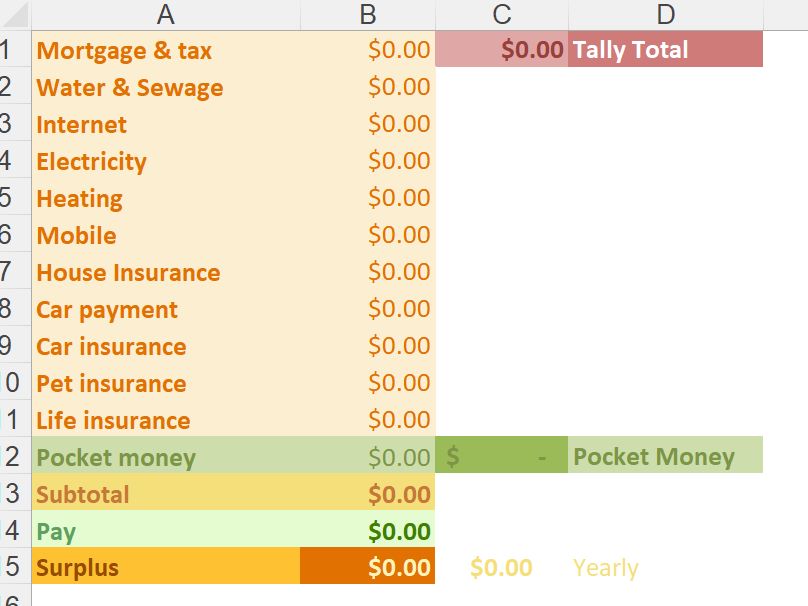The image size is (808, 606).
Task: Select the Subtotal amount cell
Action: 367,494
